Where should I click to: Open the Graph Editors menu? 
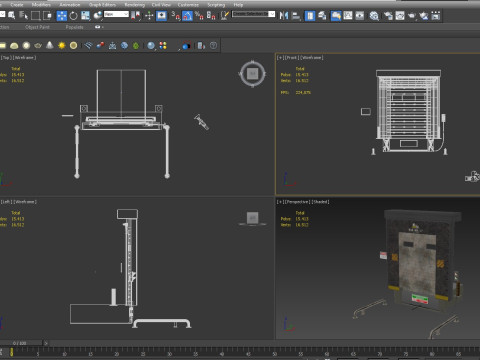pos(102,5)
